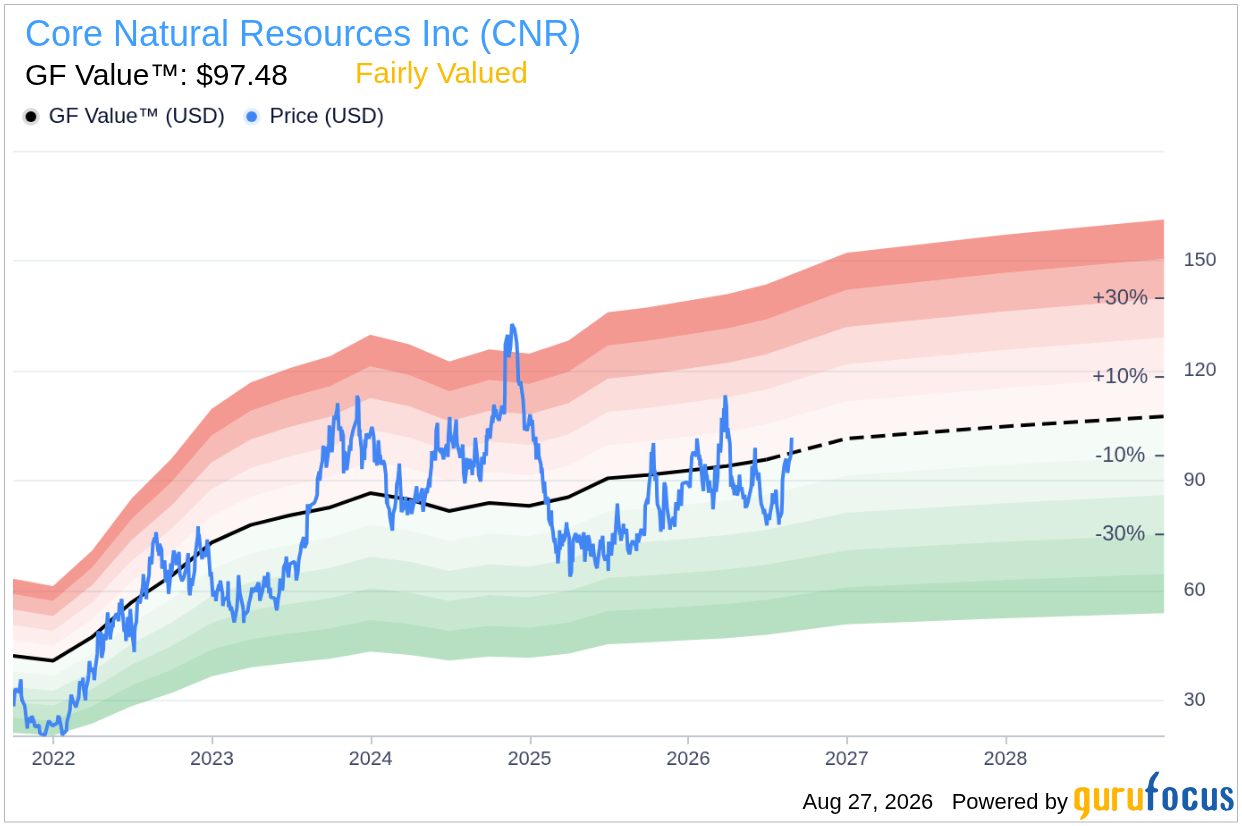This screenshot has width=1242, height=826.
Task: Click the Aug 27, 2026 date
Action: (x=867, y=802)
